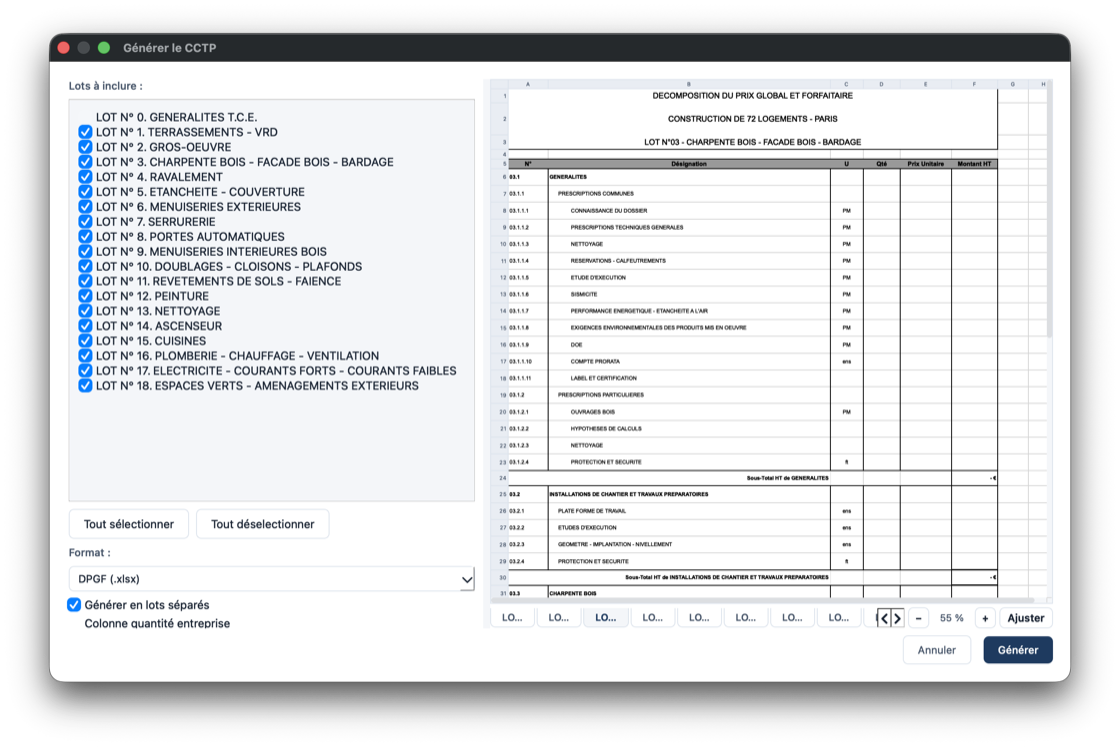The image size is (1120, 747).
Task: Click the Désignation header cell
Action: (689, 164)
